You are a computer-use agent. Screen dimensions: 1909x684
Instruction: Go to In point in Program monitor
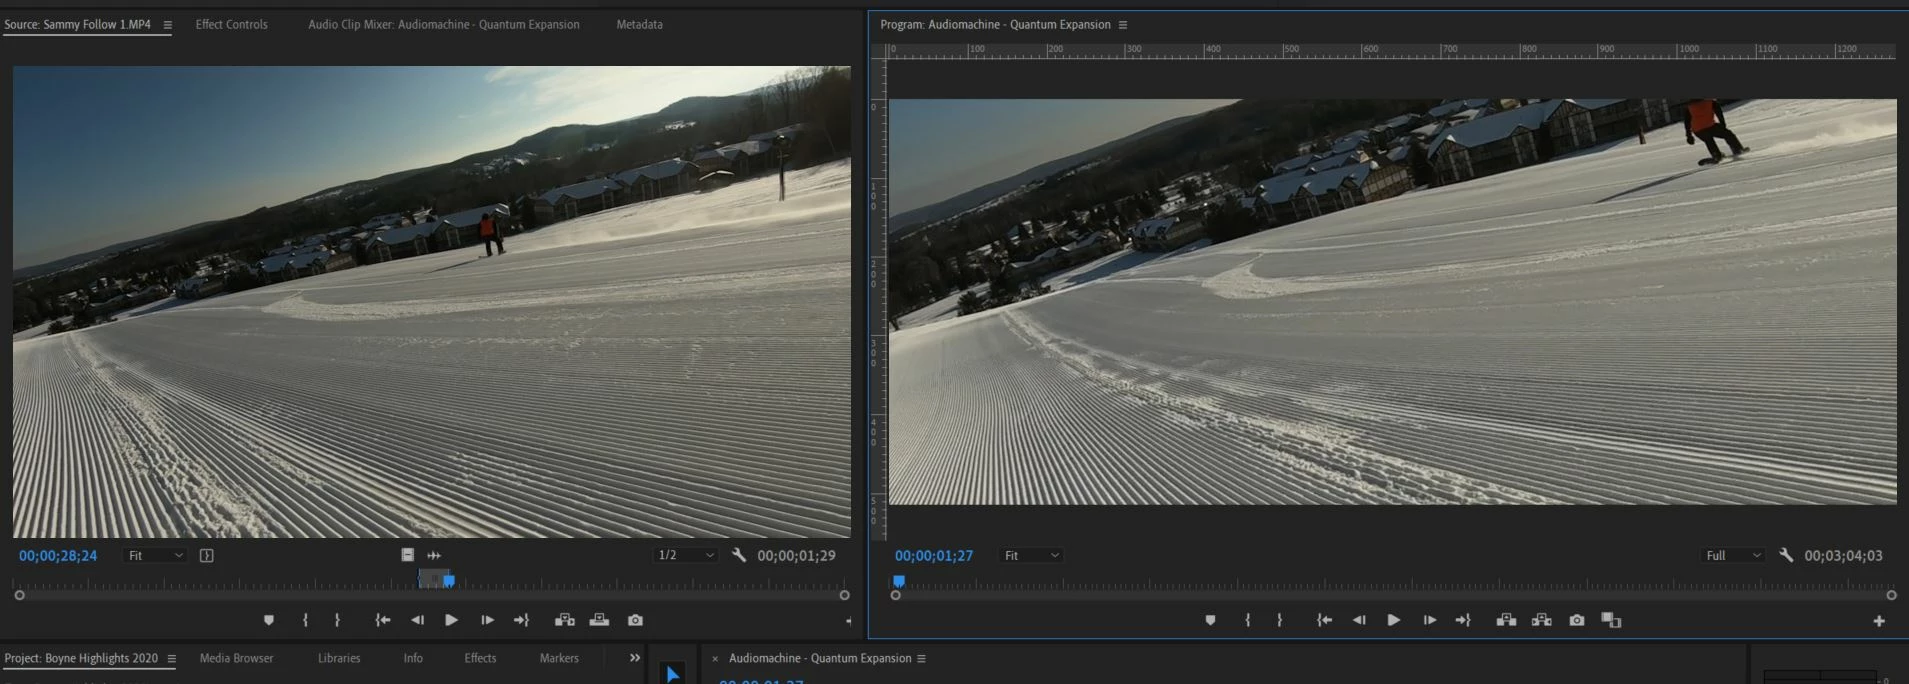[x=1324, y=620]
